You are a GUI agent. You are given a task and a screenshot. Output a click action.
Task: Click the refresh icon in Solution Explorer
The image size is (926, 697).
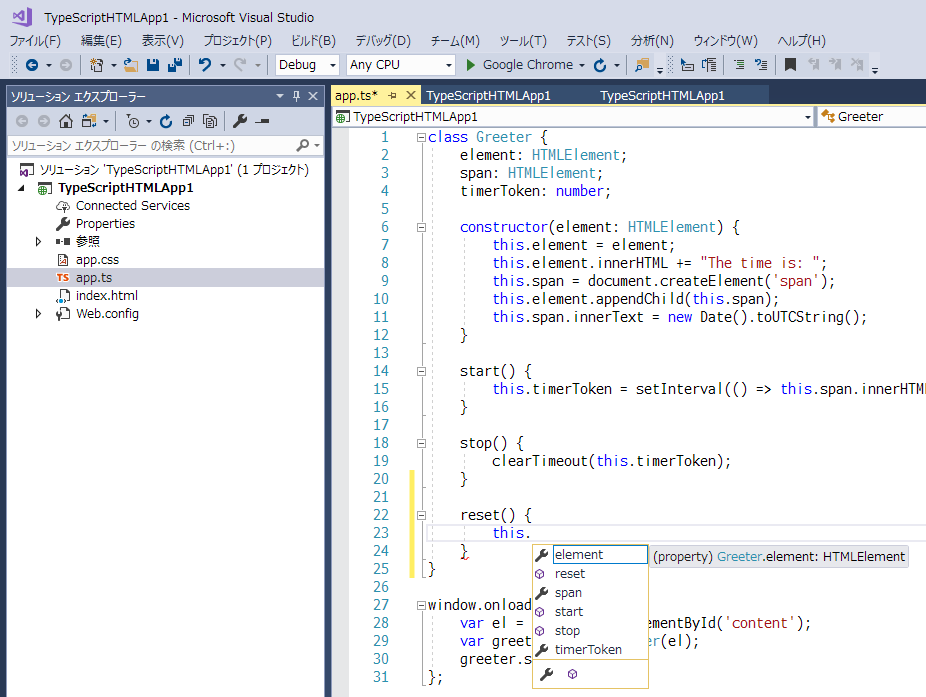click(166, 121)
